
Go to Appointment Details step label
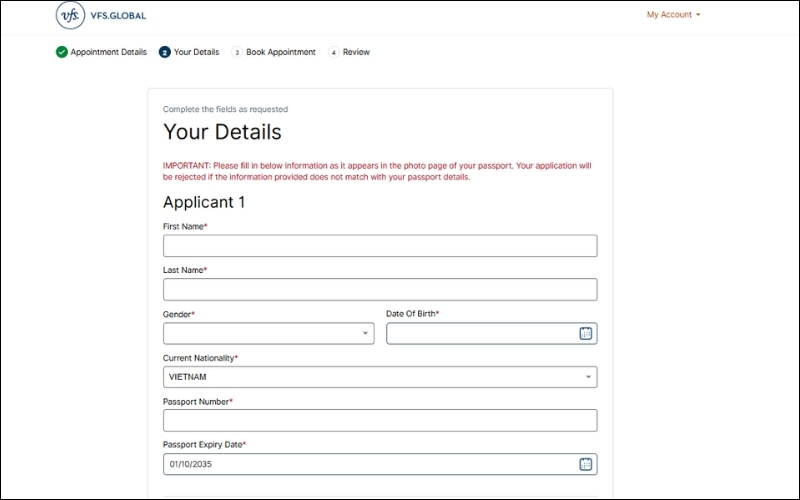click(108, 52)
